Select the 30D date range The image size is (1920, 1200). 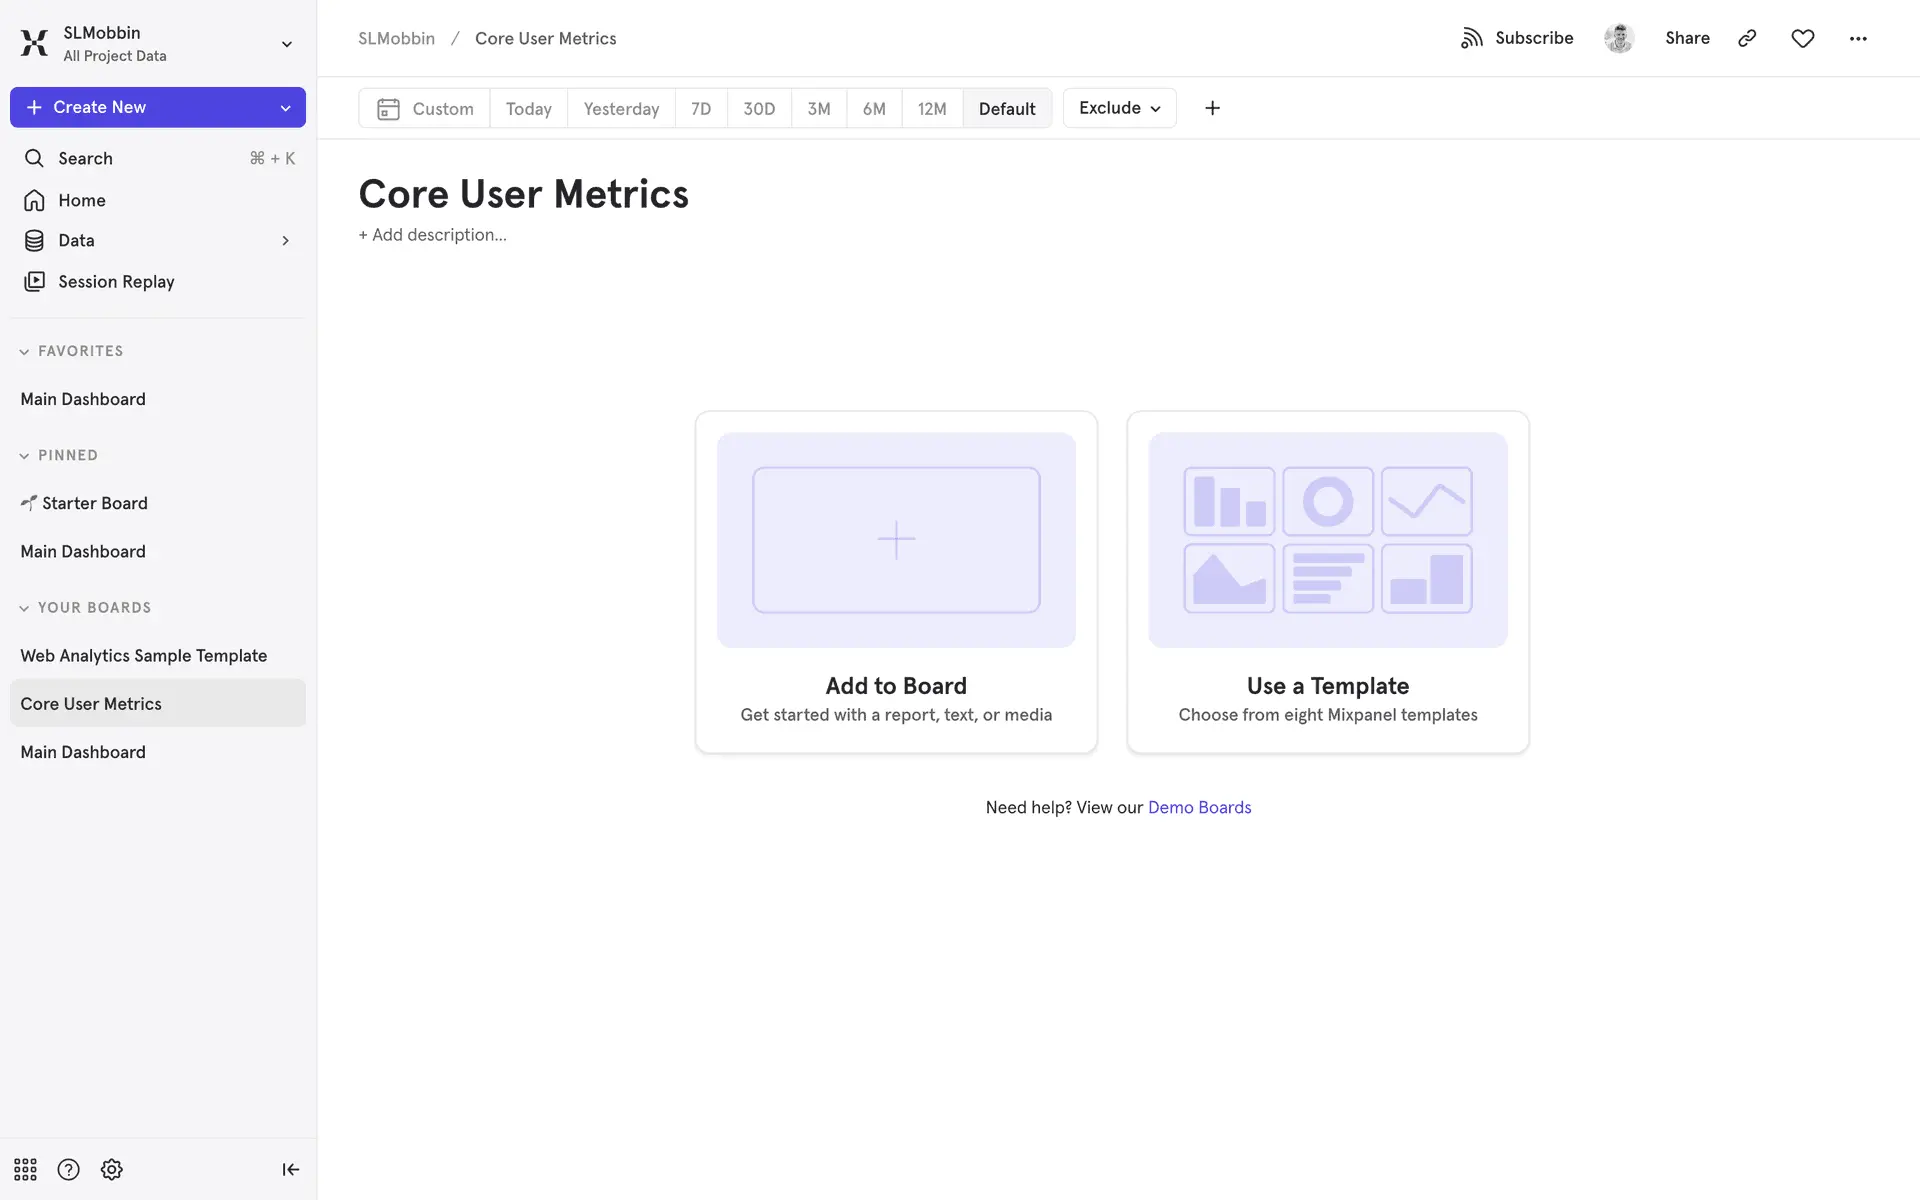click(759, 109)
